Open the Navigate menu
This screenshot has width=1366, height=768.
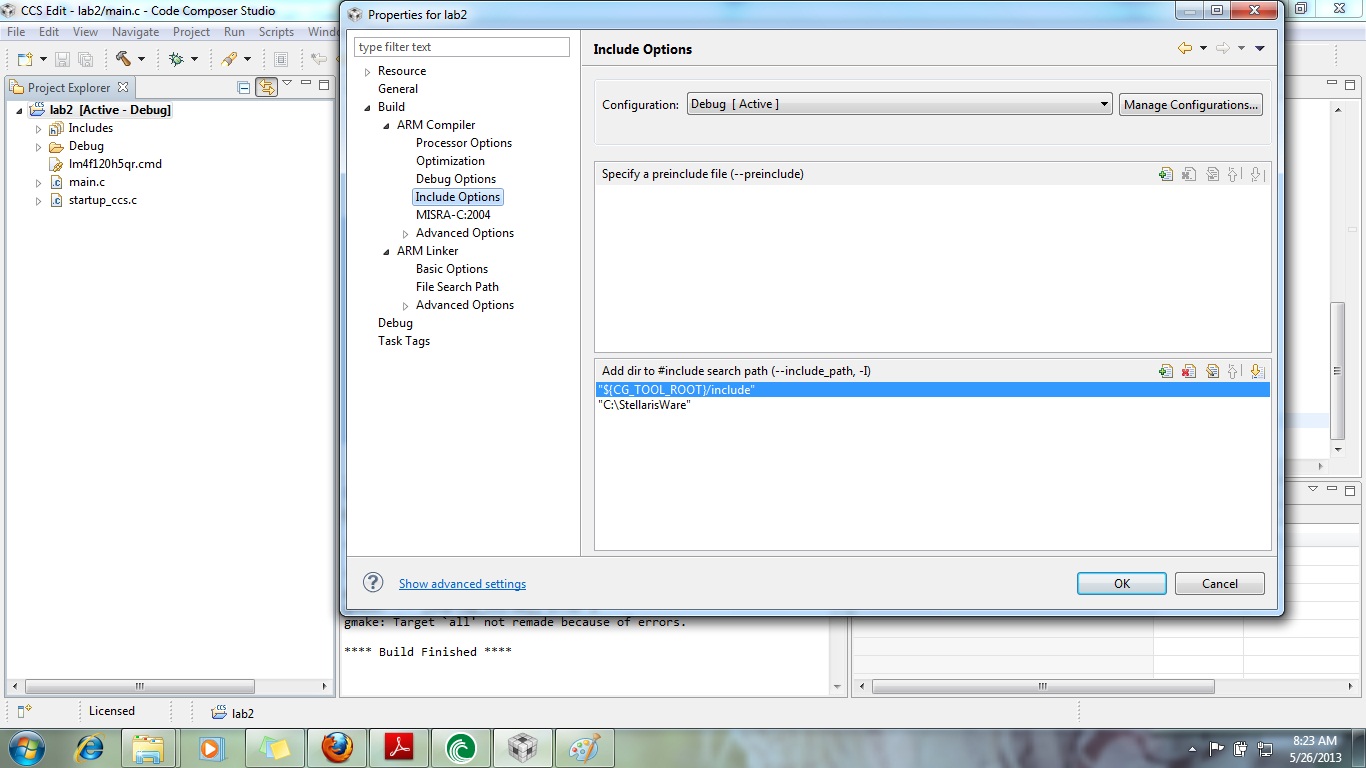tap(135, 32)
